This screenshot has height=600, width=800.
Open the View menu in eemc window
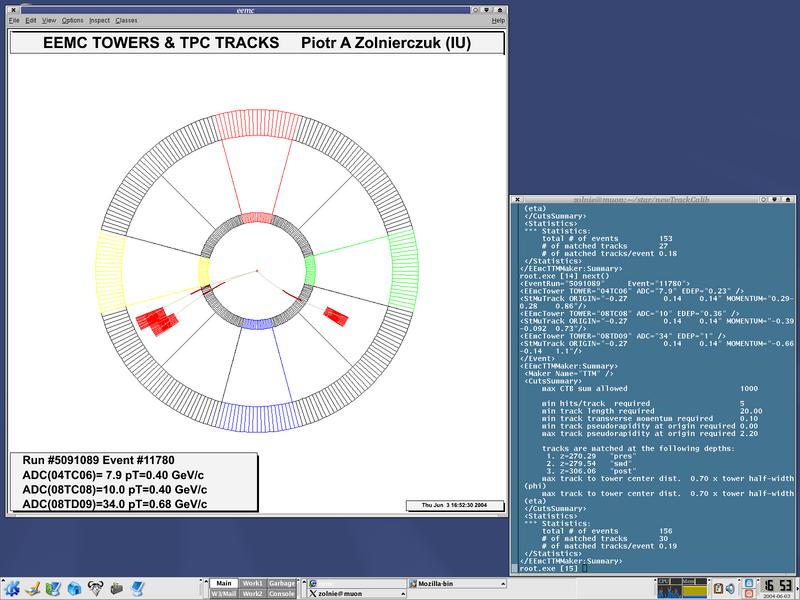pos(49,20)
